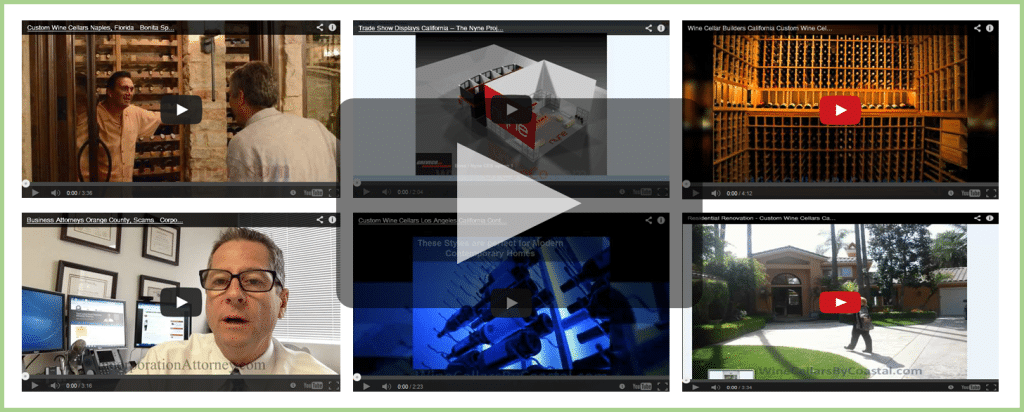Click watch later clock on Custom Wine Cellars Naples video
This screenshot has width=1024, height=412.
tap(294, 193)
